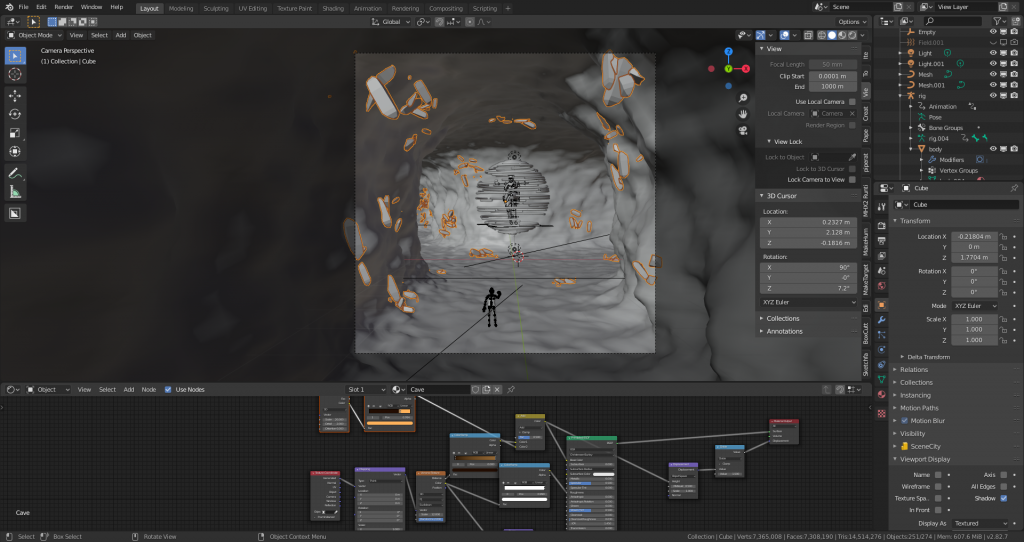Switch to the Compositing workspace tab
This screenshot has height=542, width=1024.
pyautogui.click(x=446, y=8)
